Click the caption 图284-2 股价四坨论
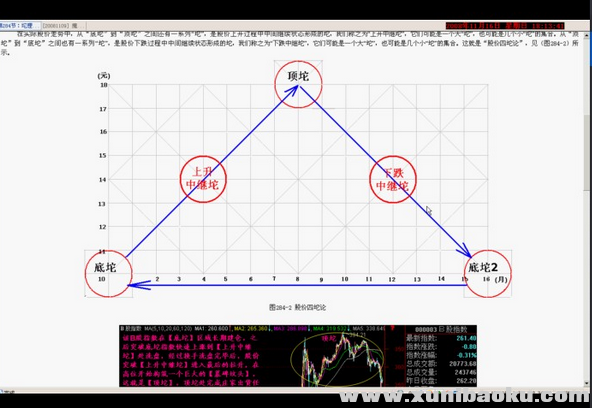 [x=298, y=308]
